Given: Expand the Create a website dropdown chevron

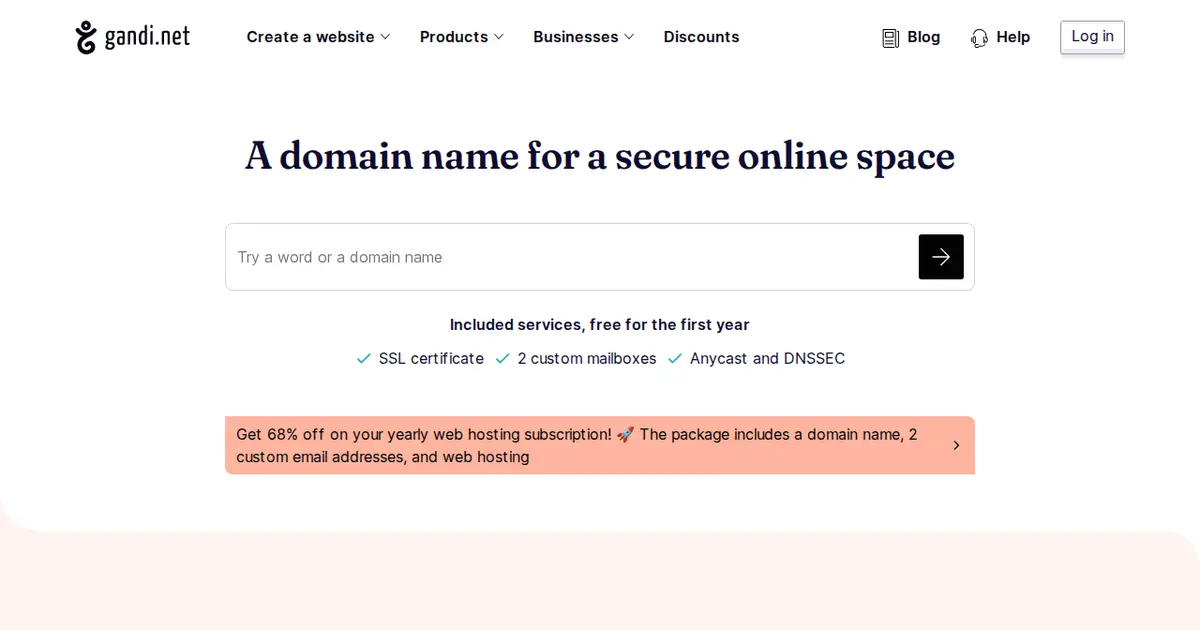Looking at the screenshot, I should pyautogui.click(x=385, y=37).
